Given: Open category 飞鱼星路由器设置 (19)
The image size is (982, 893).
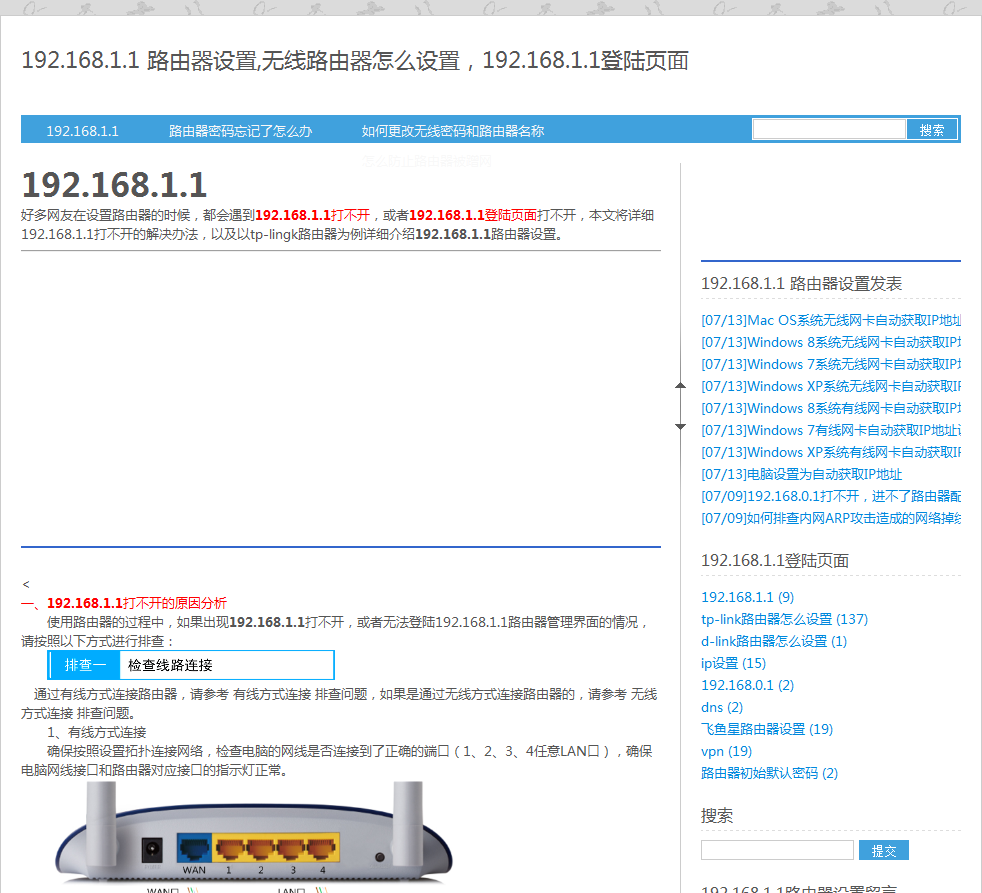Looking at the screenshot, I should [767, 729].
